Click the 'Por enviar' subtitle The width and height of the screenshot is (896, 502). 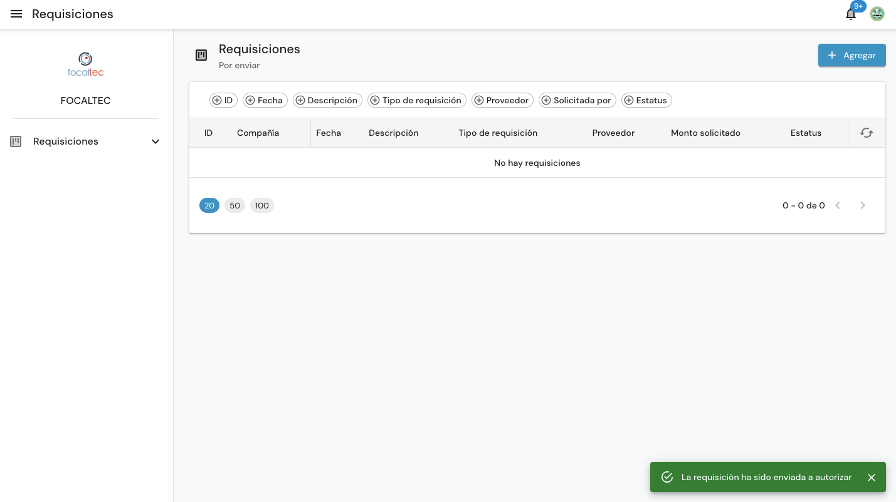[239, 65]
